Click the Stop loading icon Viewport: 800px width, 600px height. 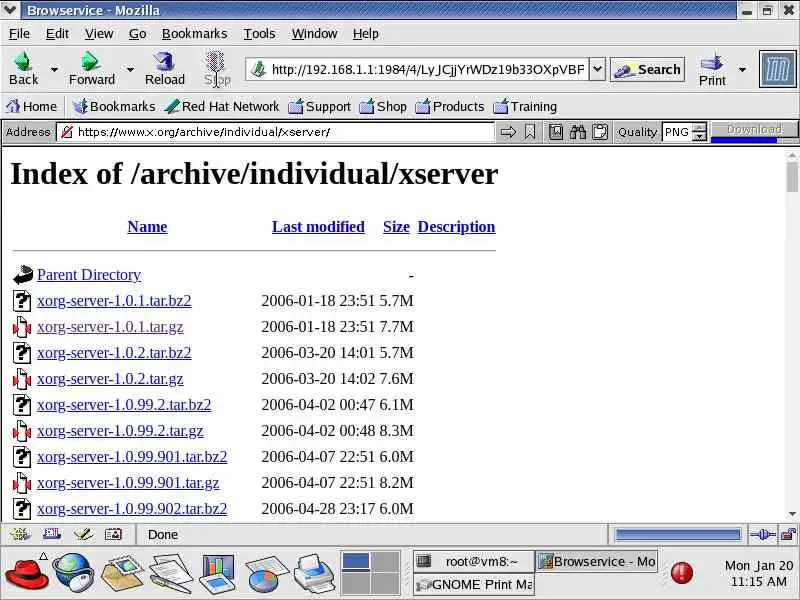pyautogui.click(x=217, y=62)
